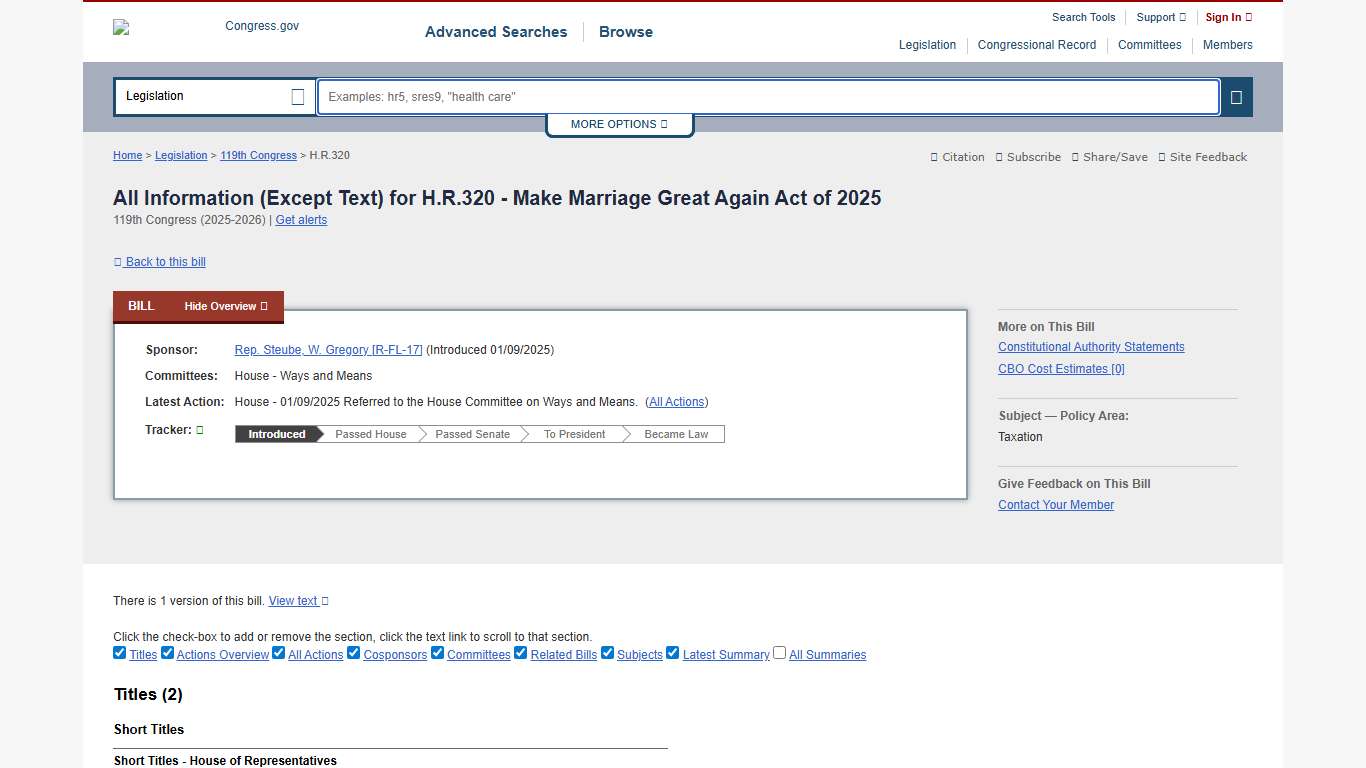Uncheck the Related Bills checkbox
The height and width of the screenshot is (768, 1366).
(521, 652)
